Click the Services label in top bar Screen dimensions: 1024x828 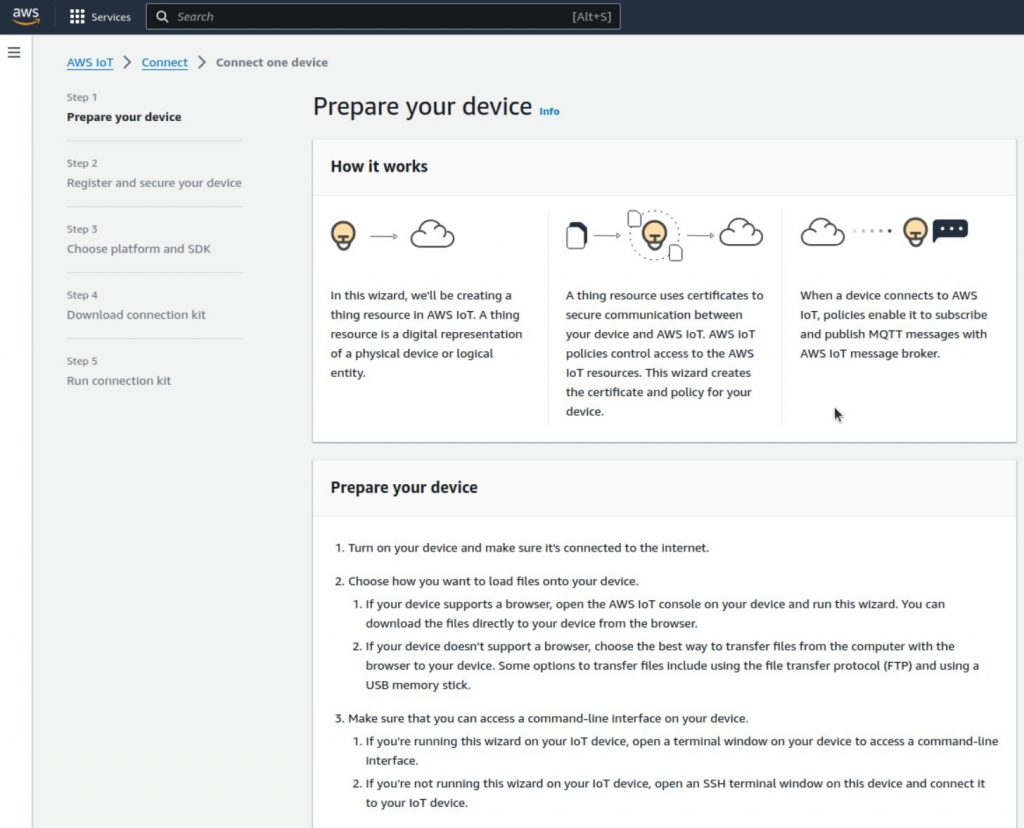click(x=111, y=17)
